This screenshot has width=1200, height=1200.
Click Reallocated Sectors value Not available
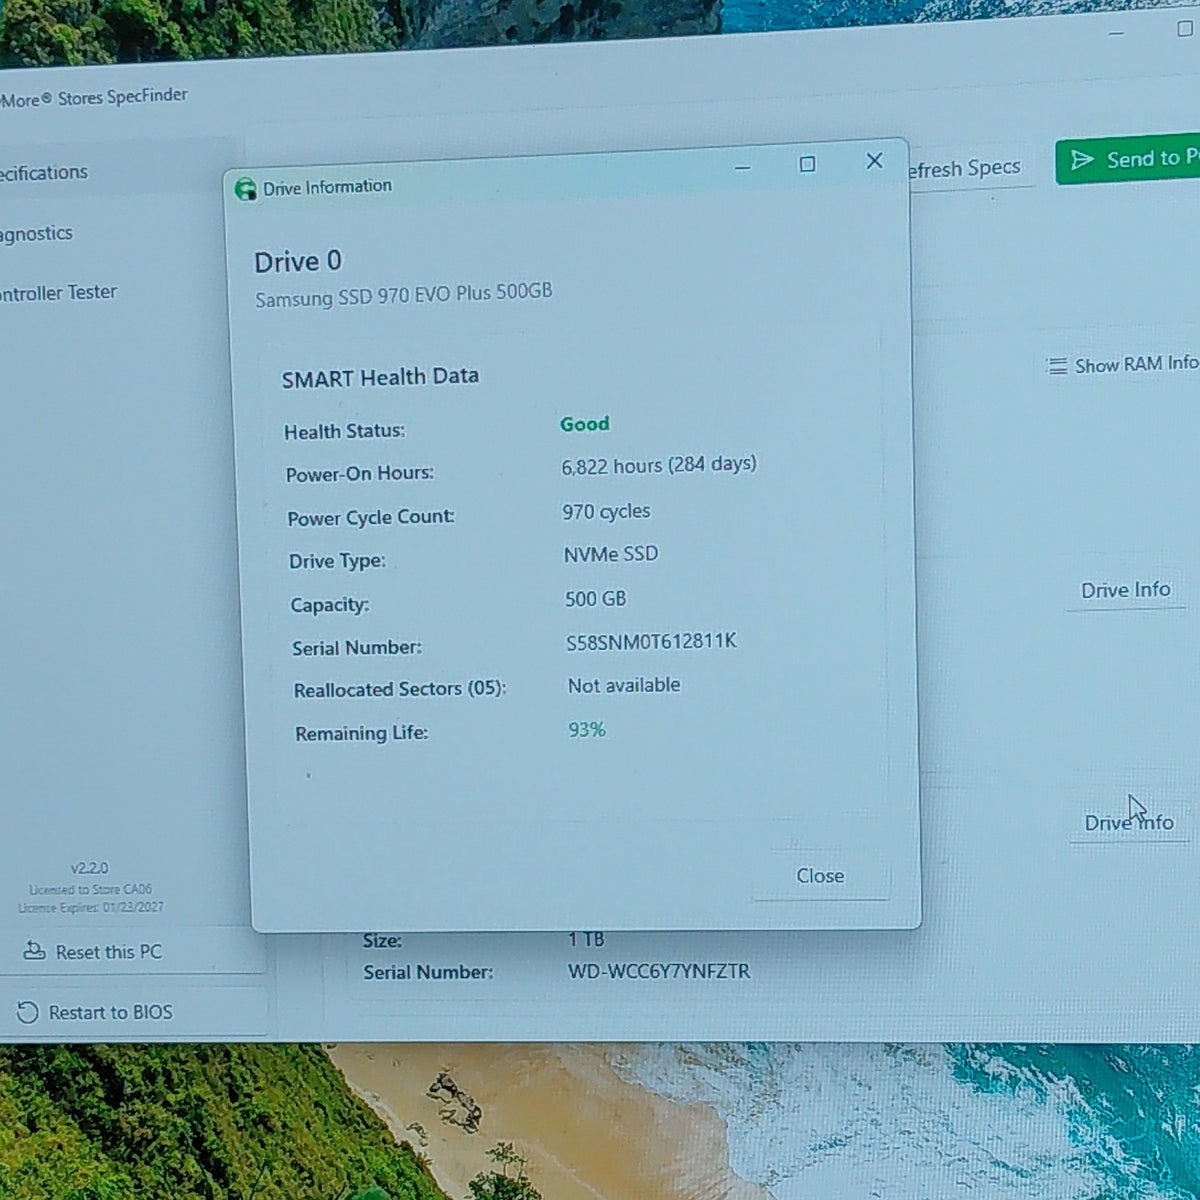624,685
